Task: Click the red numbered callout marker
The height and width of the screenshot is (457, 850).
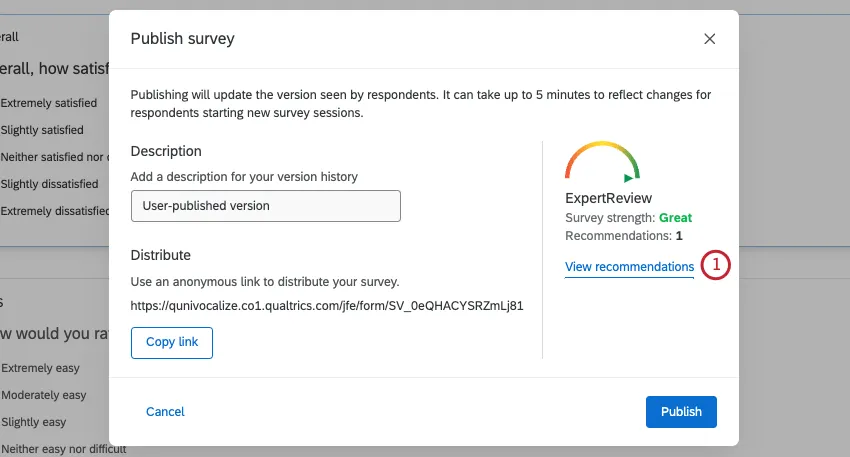Action: tap(716, 266)
